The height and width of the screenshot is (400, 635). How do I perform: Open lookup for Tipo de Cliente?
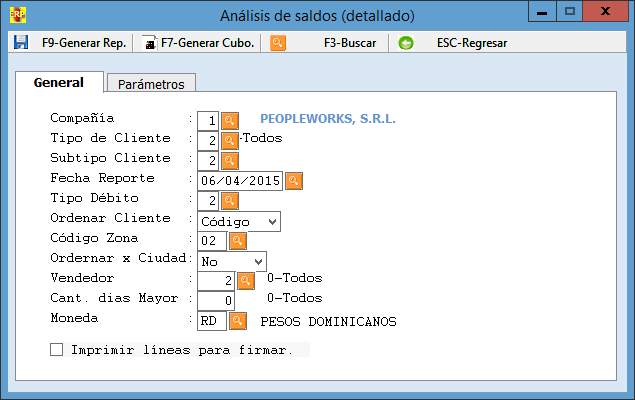coord(229,141)
